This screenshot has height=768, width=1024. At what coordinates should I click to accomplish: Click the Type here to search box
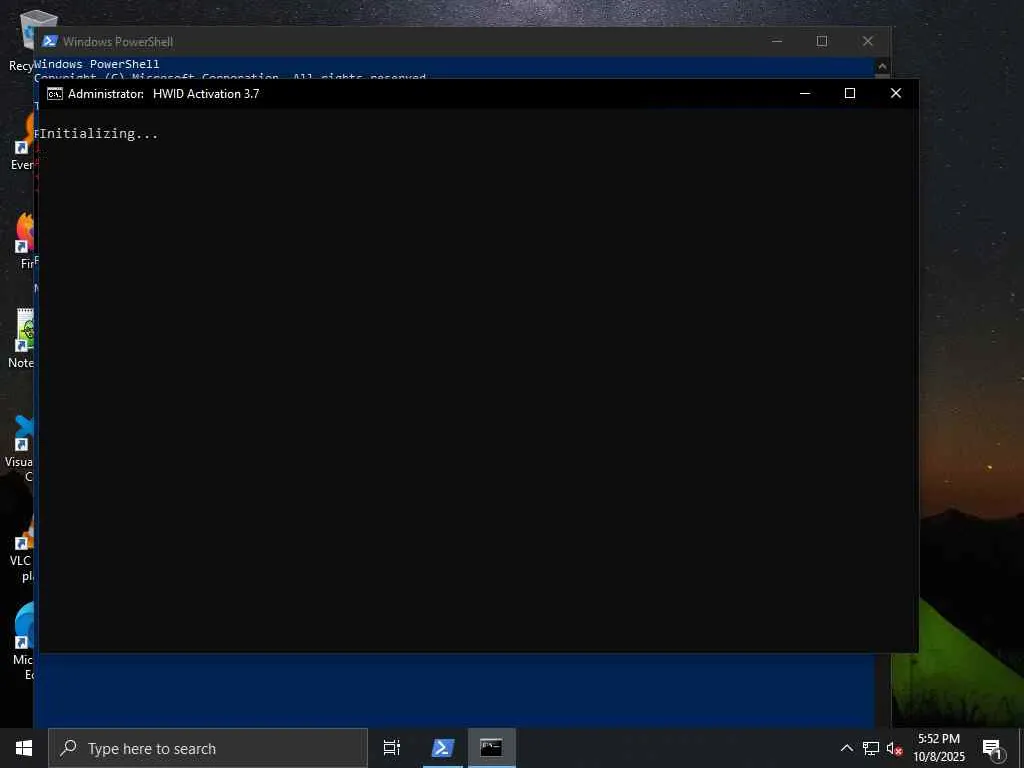208,748
